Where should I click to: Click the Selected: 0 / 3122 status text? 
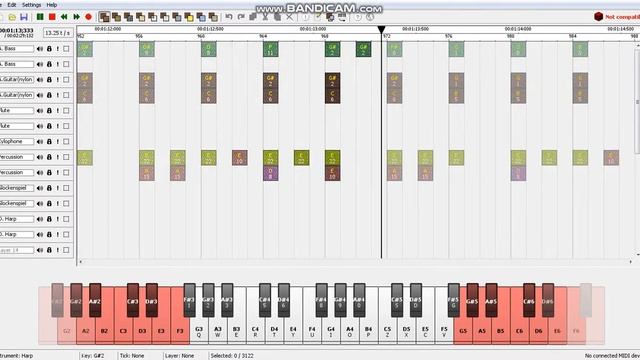point(232,356)
